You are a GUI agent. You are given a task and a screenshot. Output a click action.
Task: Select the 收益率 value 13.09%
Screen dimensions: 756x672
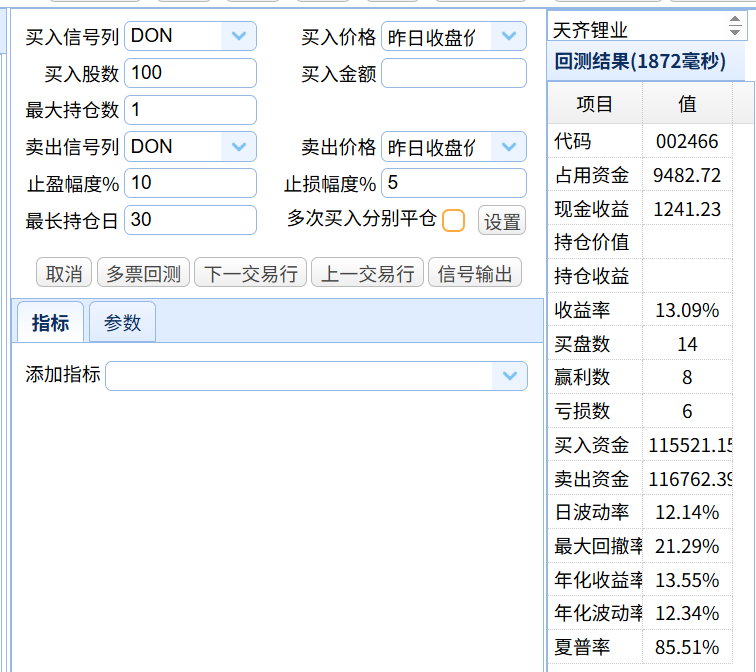[x=688, y=310]
